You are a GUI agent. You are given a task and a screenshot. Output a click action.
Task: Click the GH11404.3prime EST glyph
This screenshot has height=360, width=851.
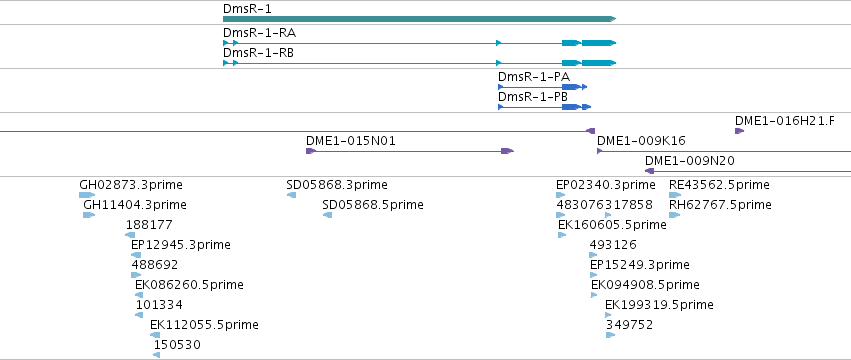tap(89, 215)
